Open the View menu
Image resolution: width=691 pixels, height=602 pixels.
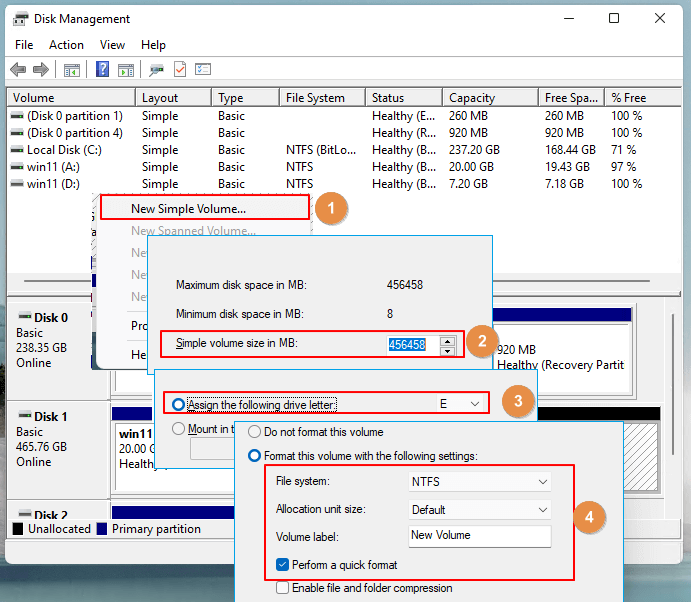(112, 45)
